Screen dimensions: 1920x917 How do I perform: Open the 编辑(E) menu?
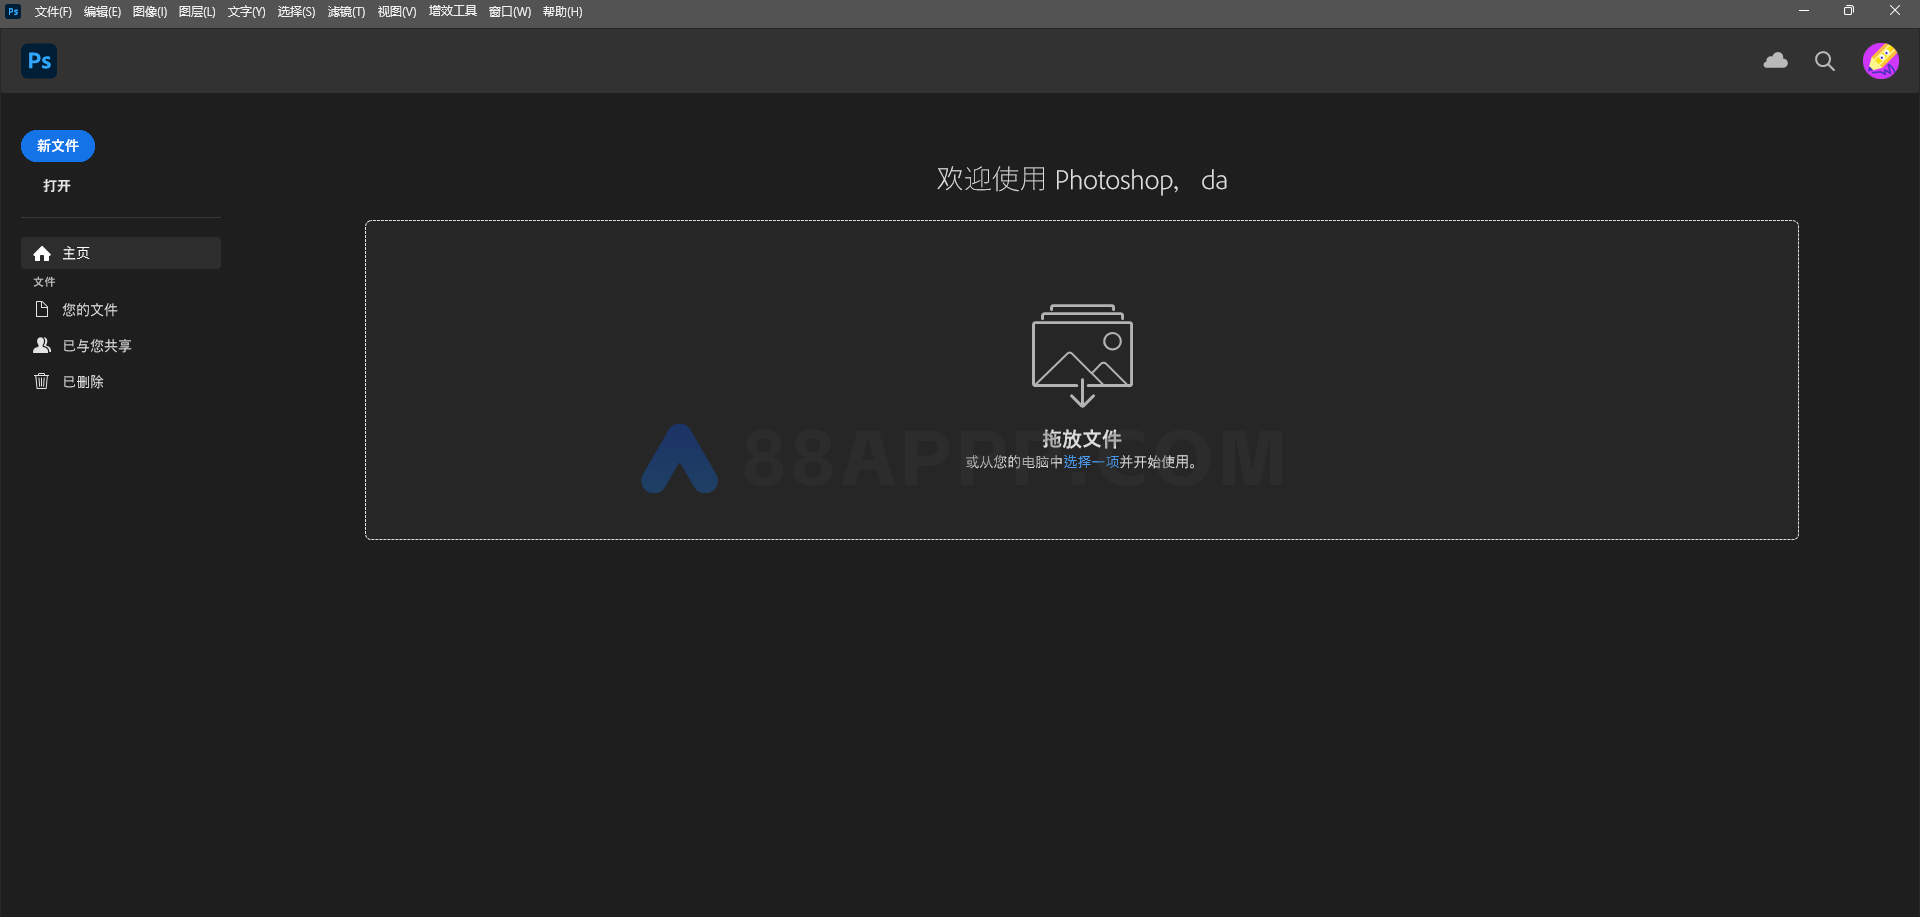click(102, 12)
